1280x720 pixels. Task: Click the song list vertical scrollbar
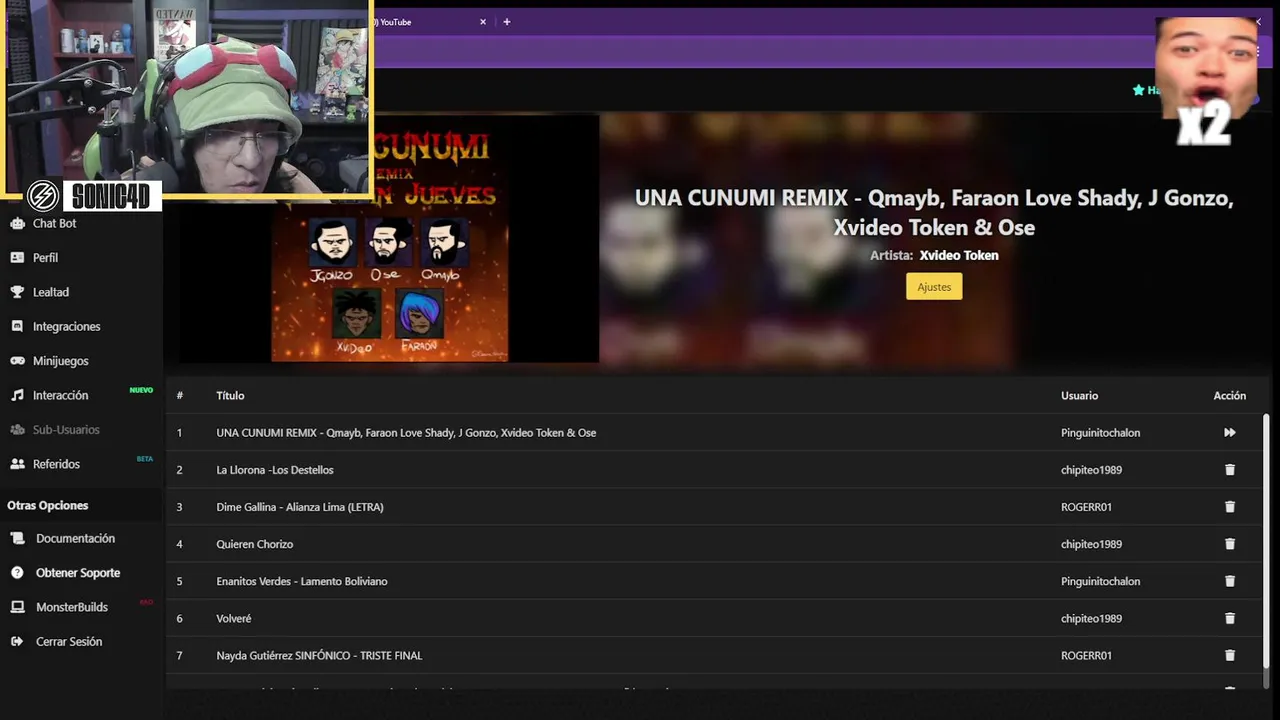pos(1266,540)
